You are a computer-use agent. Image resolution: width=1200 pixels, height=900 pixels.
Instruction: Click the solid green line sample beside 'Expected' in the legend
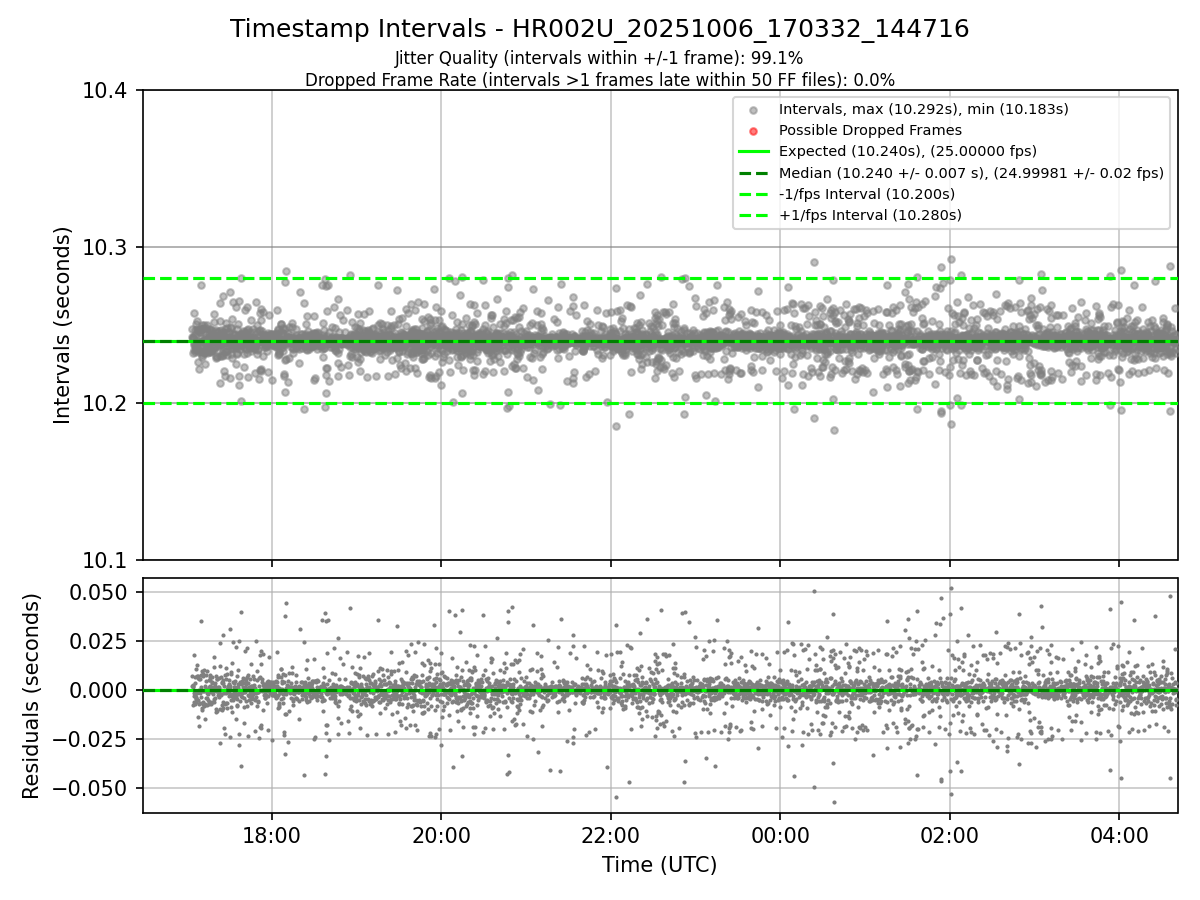754,151
